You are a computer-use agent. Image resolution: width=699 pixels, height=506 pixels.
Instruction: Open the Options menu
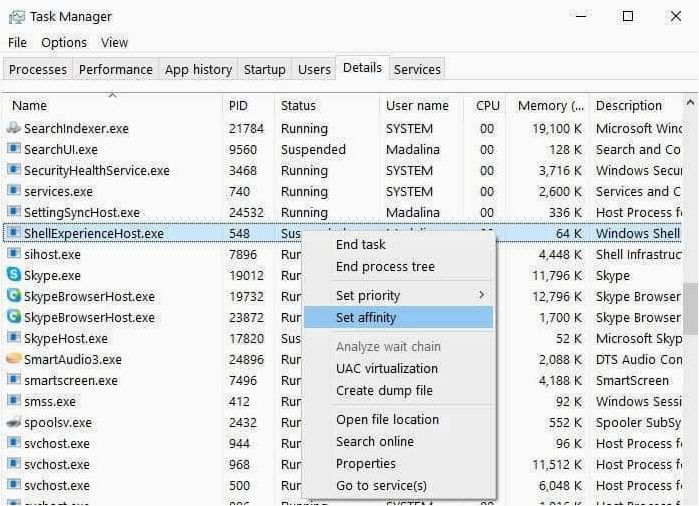(x=64, y=43)
